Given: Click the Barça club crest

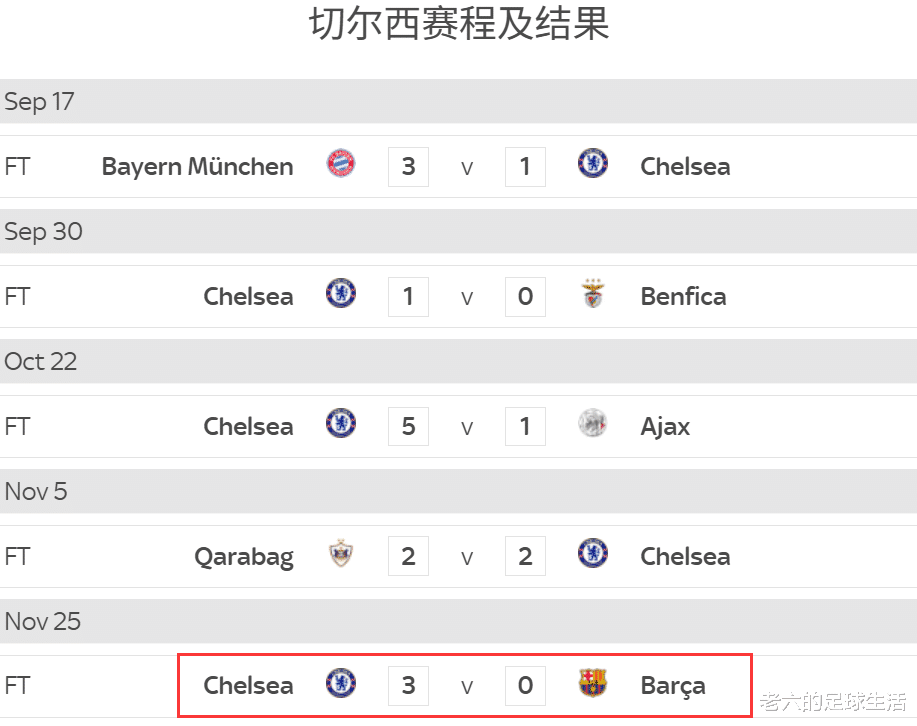Looking at the screenshot, I should pos(593,684).
